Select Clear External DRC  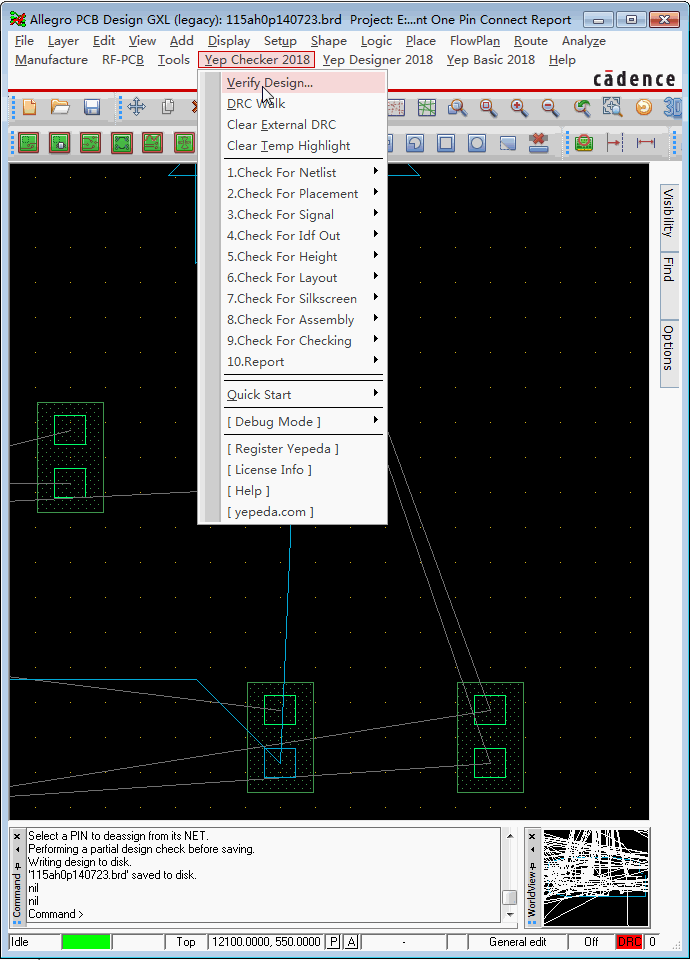(x=303, y=125)
